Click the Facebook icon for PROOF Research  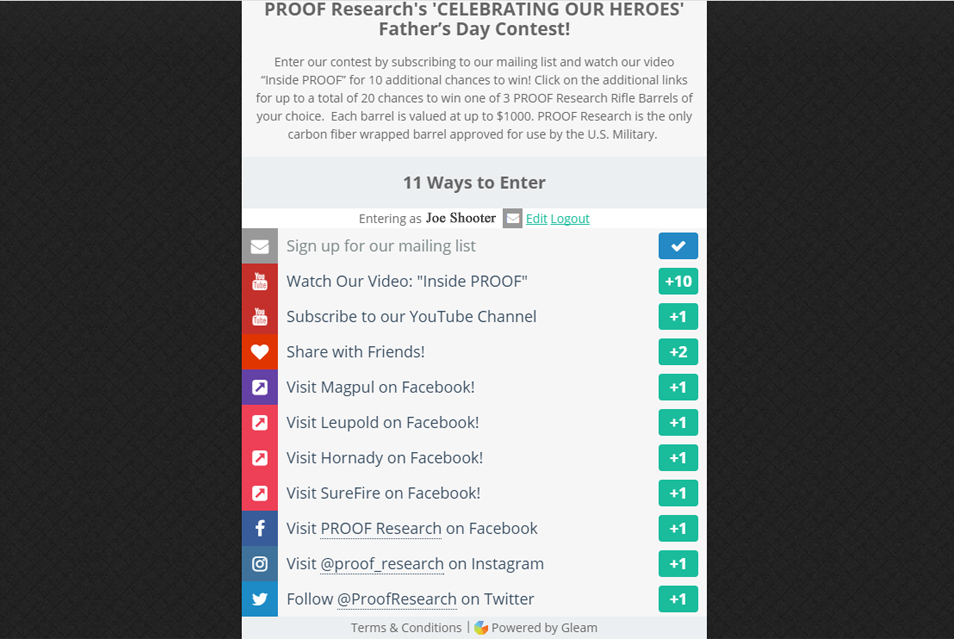(x=260, y=528)
